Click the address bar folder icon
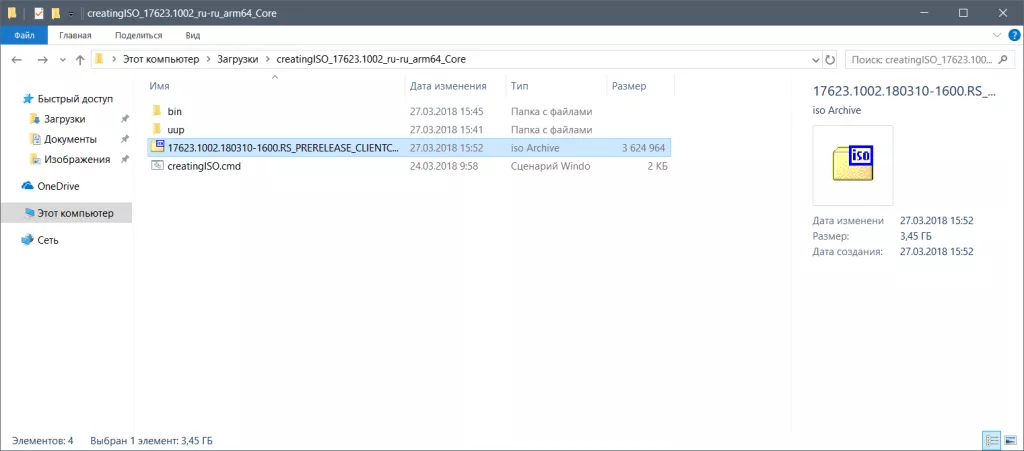This screenshot has height=451, width=1024. [99, 59]
